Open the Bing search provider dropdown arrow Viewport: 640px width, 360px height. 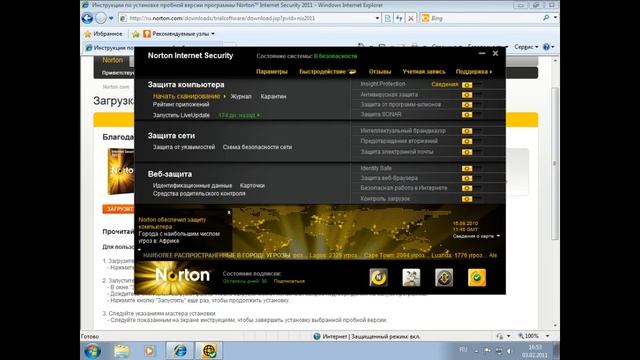point(555,18)
